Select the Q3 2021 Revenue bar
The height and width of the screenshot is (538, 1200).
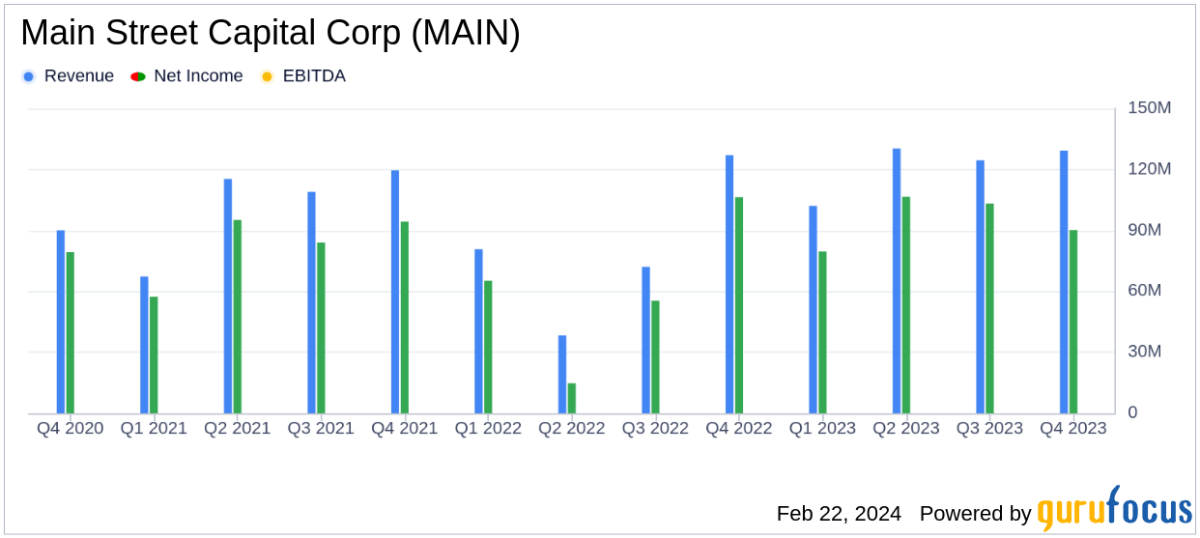312,303
